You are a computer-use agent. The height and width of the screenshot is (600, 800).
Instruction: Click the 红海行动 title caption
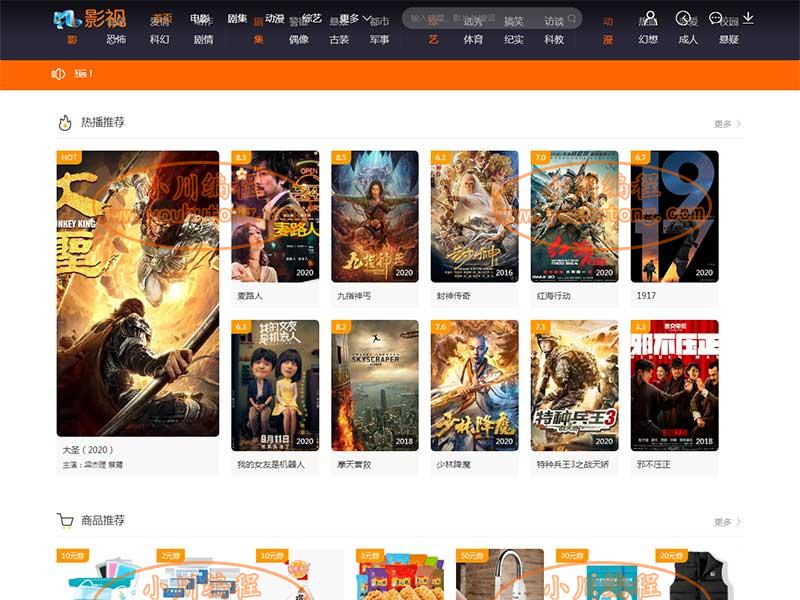(554, 296)
